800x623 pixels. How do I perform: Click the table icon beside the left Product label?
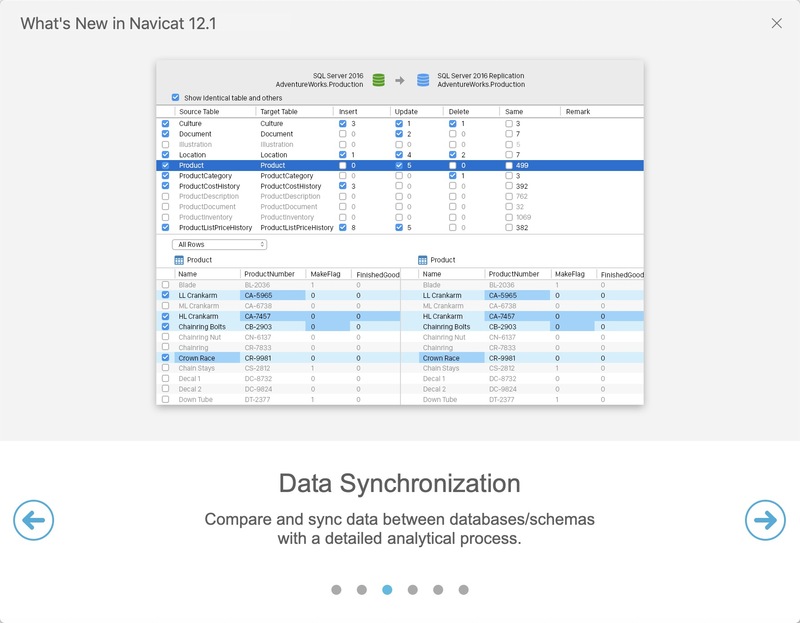pos(179,260)
